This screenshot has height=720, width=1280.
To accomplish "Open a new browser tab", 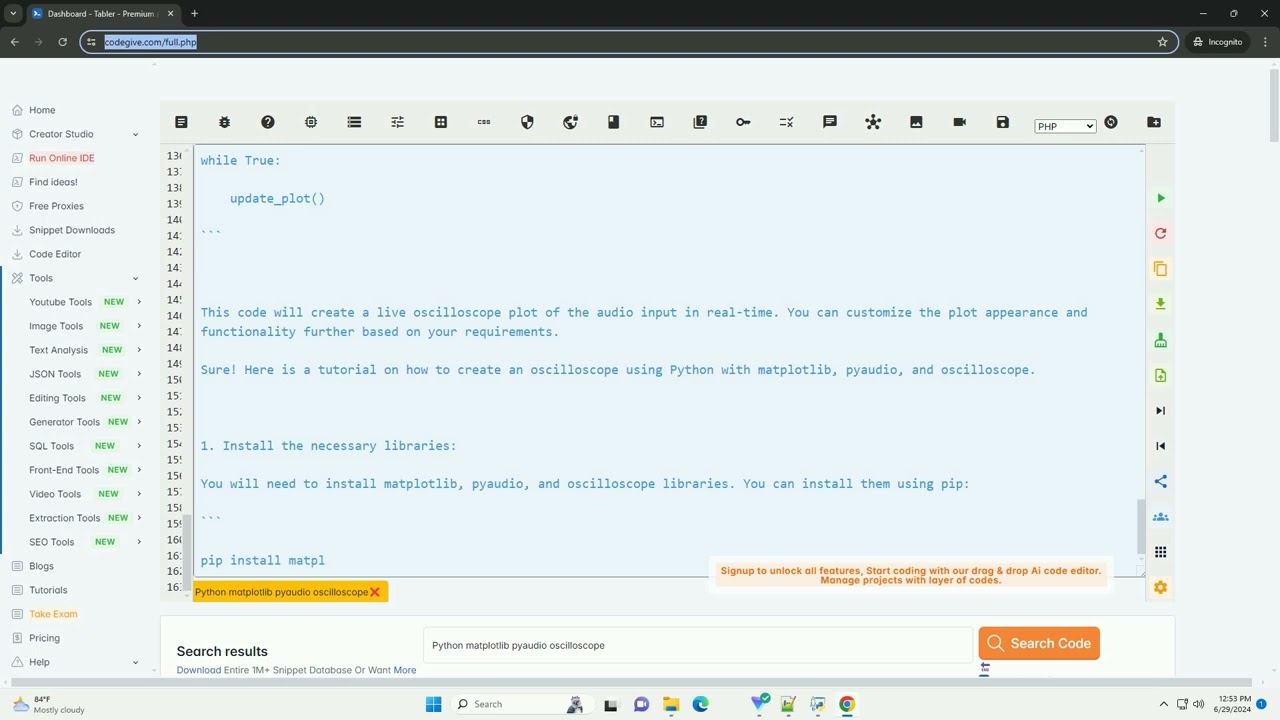I will pyautogui.click(x=194, y=14).
